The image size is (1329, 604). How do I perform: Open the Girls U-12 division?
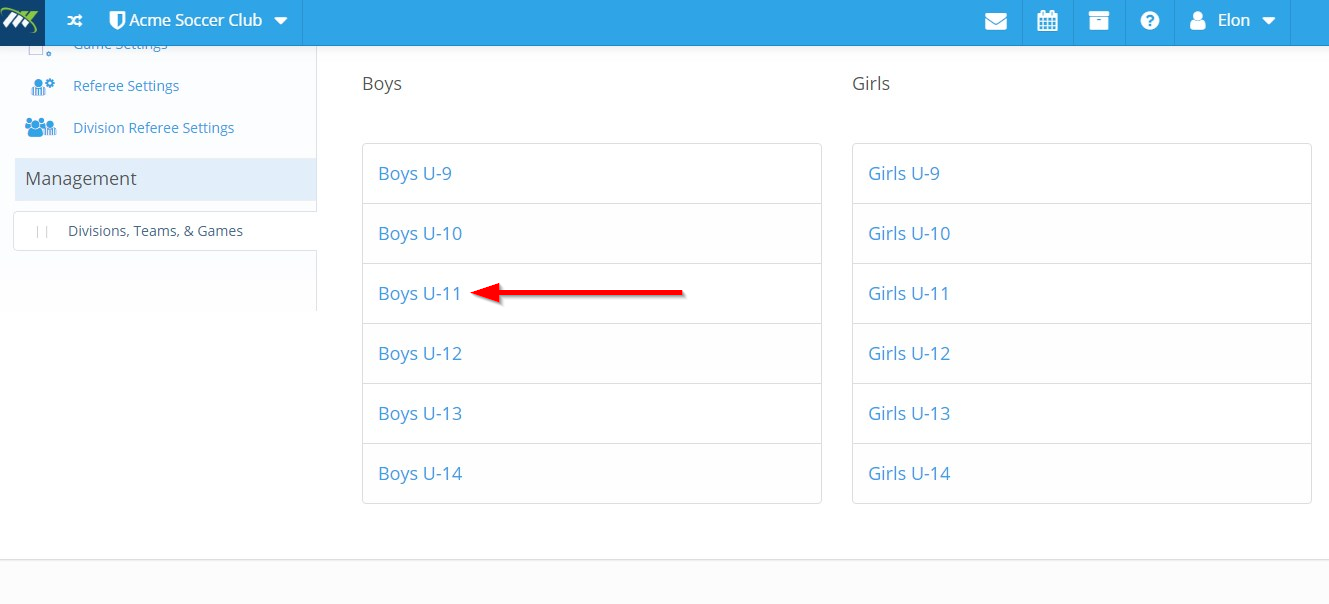[x=909, y=354]
